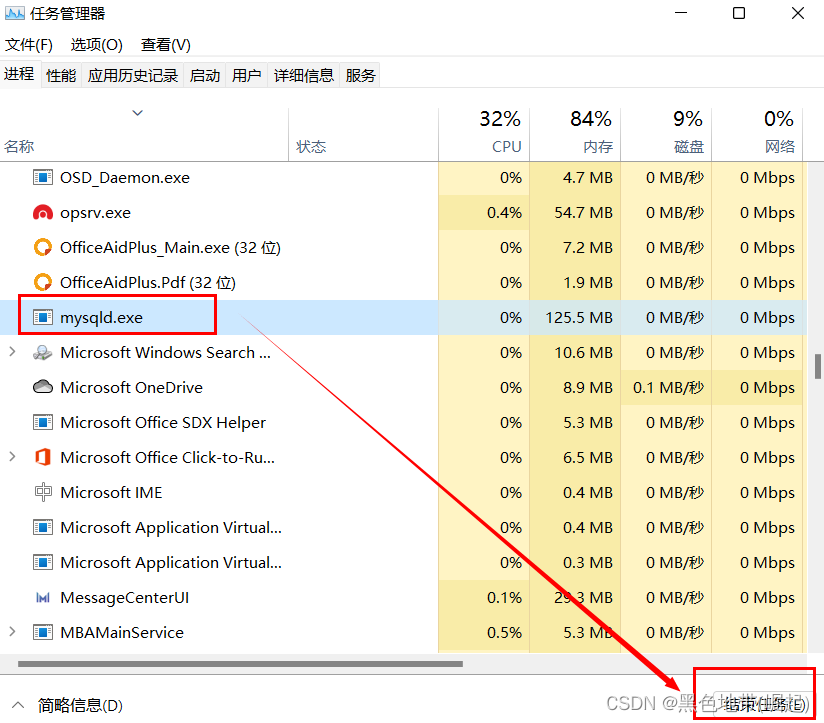Click the MessageCenterUI icon
824x723 pixels.
(43, 597)
